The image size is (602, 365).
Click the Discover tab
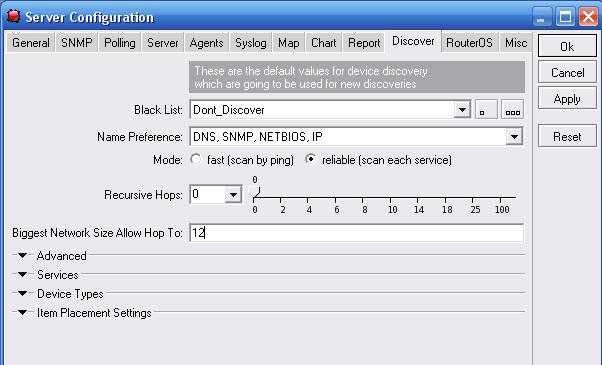pos(413,41)
